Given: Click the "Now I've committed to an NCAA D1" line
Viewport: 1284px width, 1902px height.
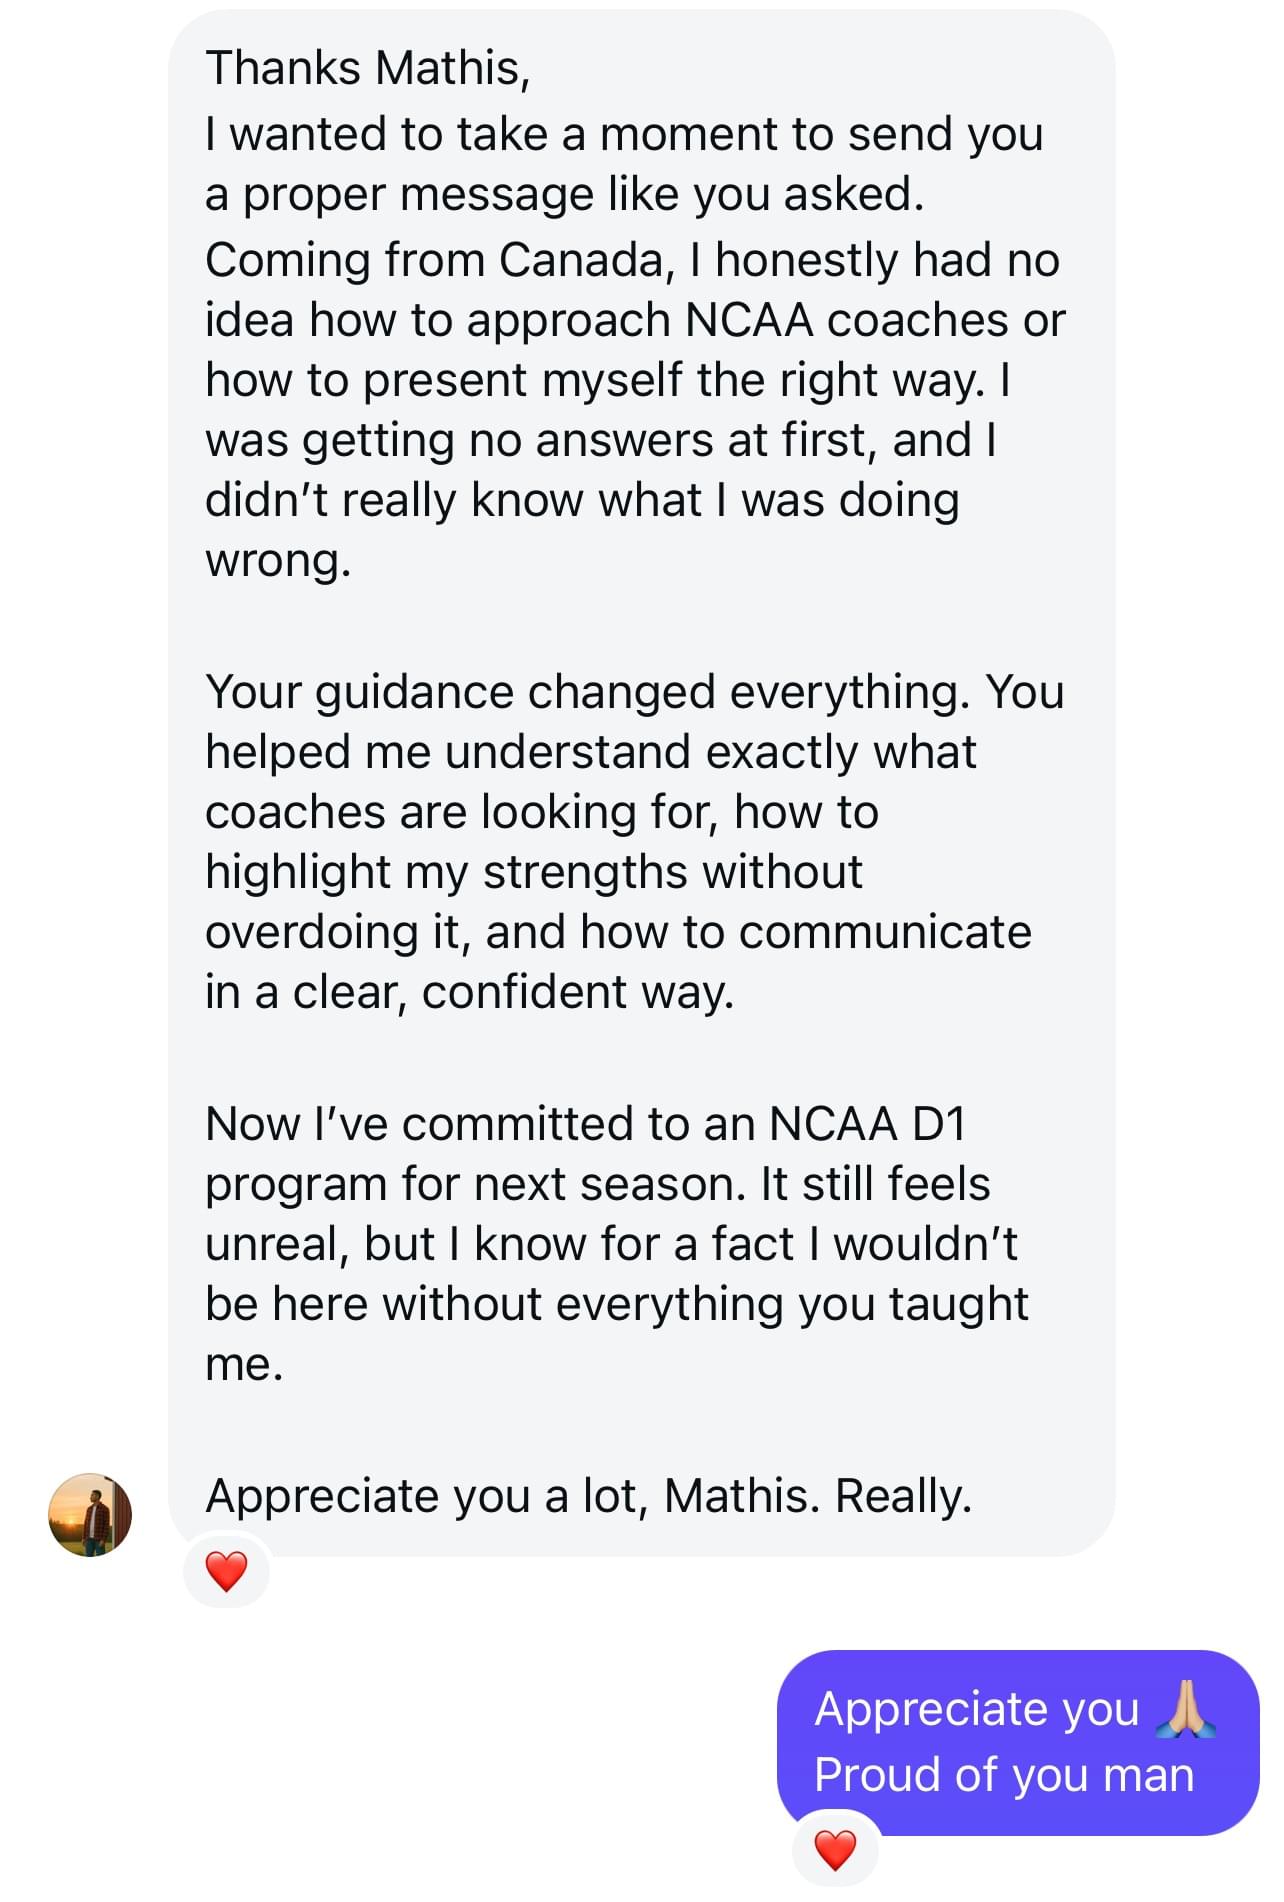Looking at the screenshot, I should coord(585,1123).
